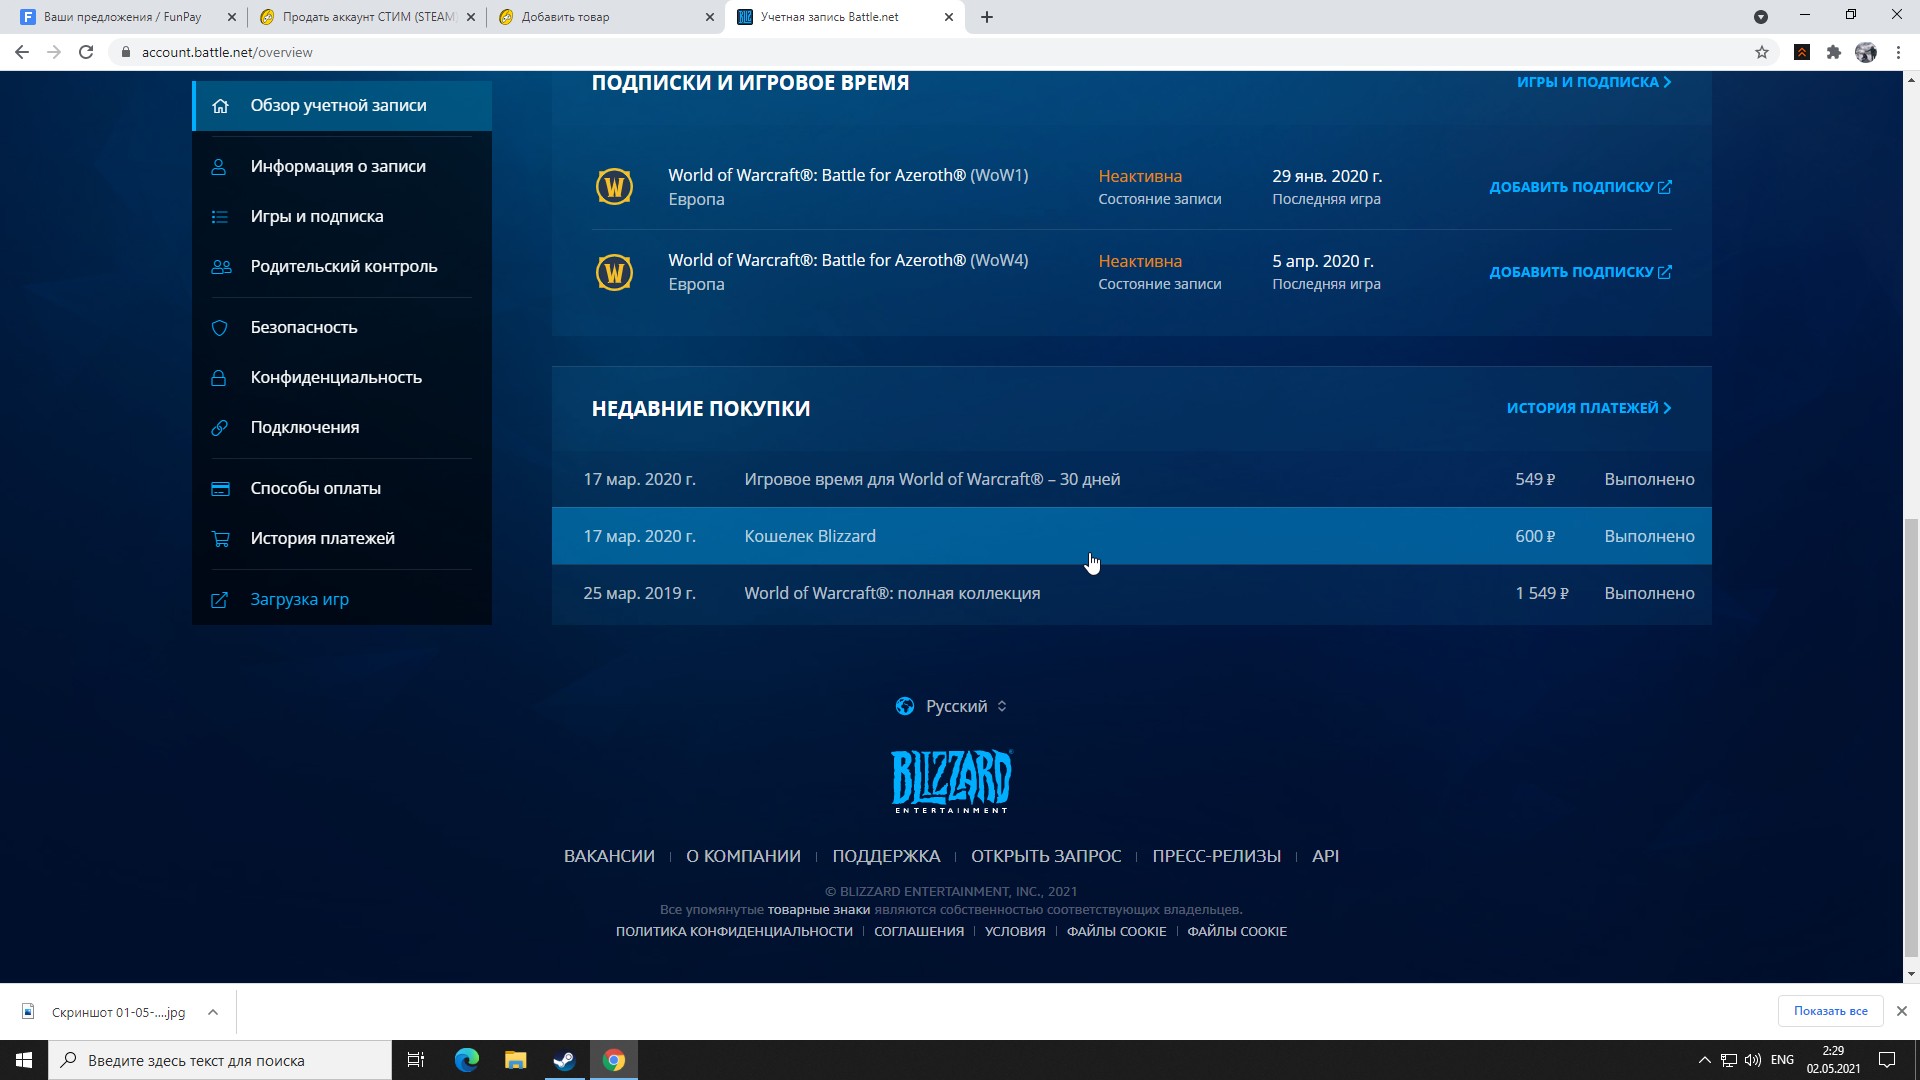Open a new browser tab
The height and width of the screenshot is (1080, 1920).
pyautogui.click(x=987, y=17)
